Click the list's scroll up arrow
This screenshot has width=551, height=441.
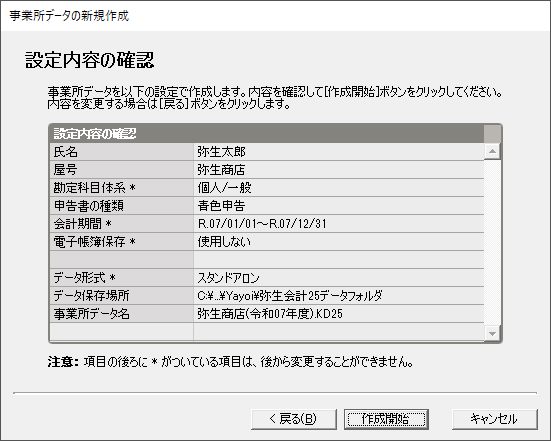[x=492, y=151]
